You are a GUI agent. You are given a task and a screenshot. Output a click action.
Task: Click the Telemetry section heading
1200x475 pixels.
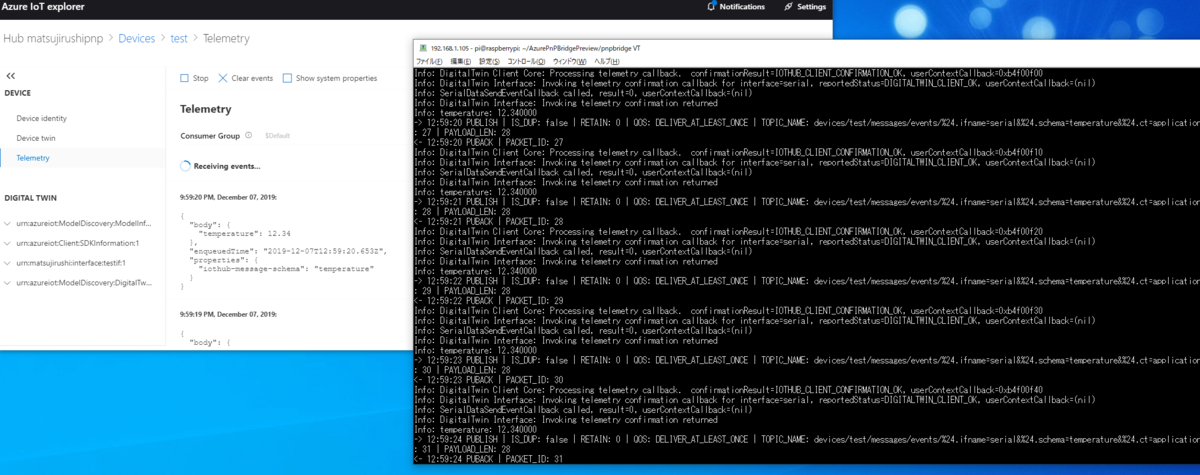(206, 109)
